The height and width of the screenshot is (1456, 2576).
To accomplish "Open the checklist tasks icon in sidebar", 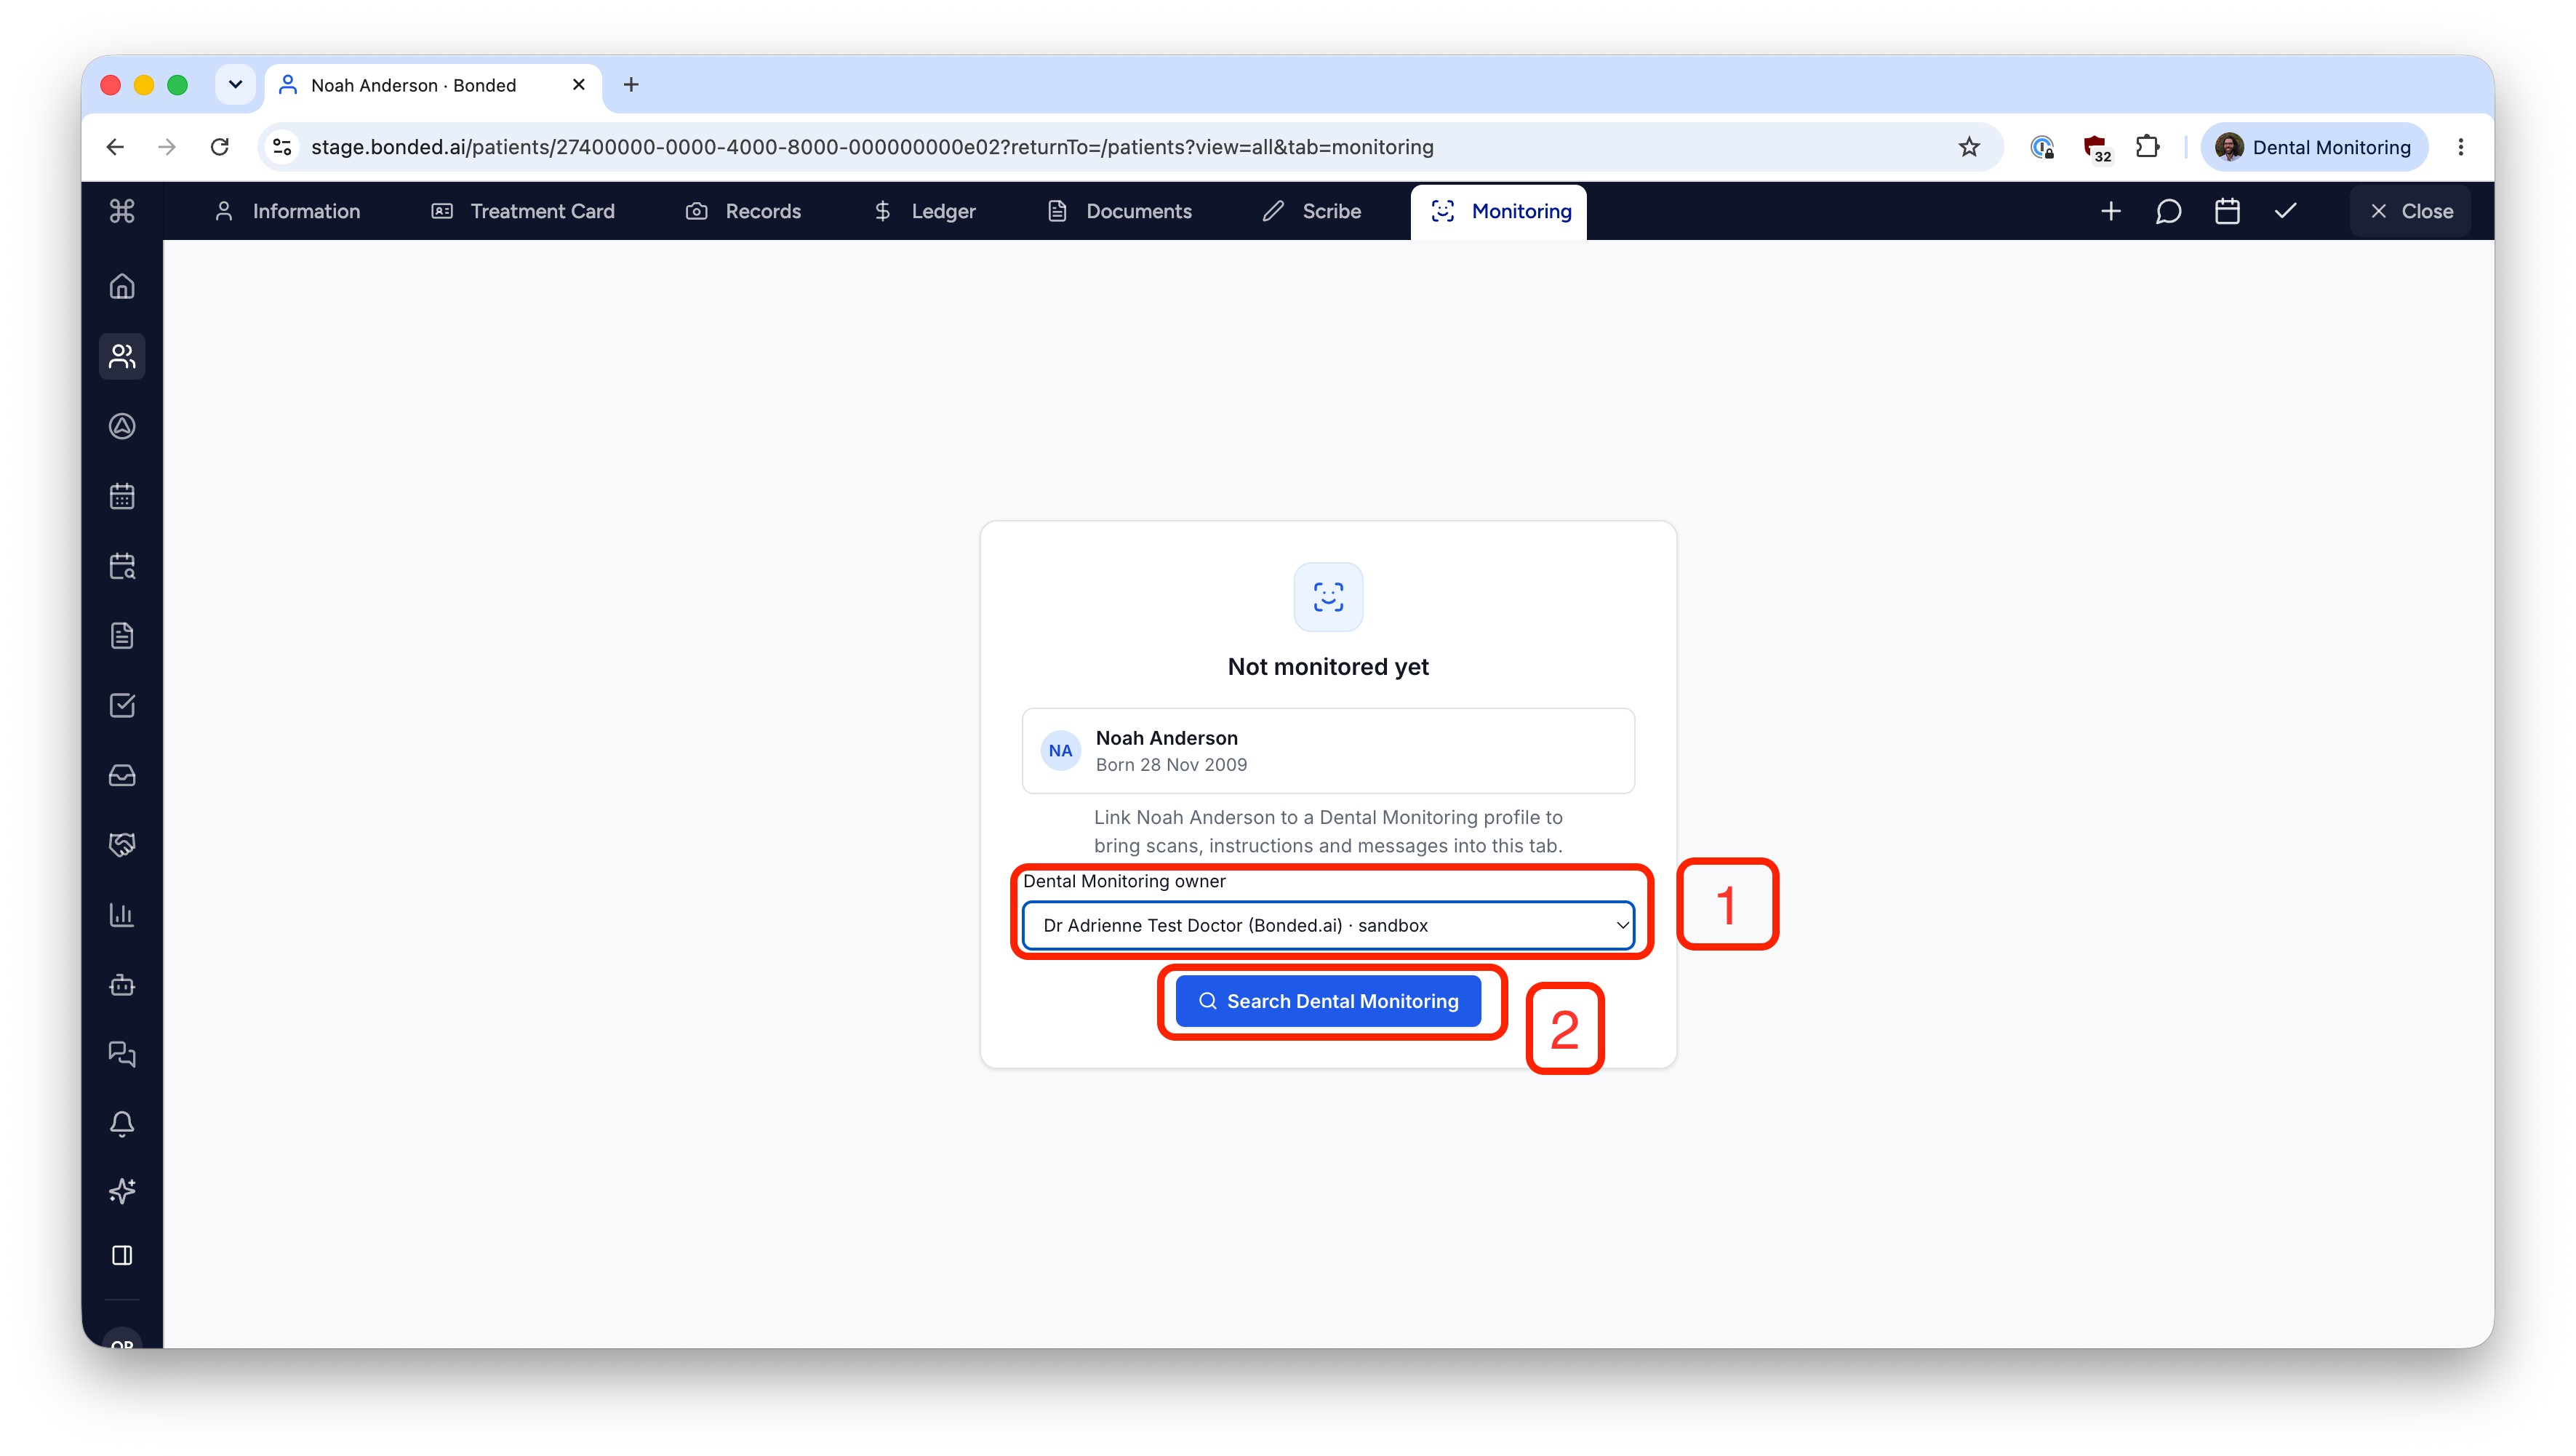I will [122, 706].
